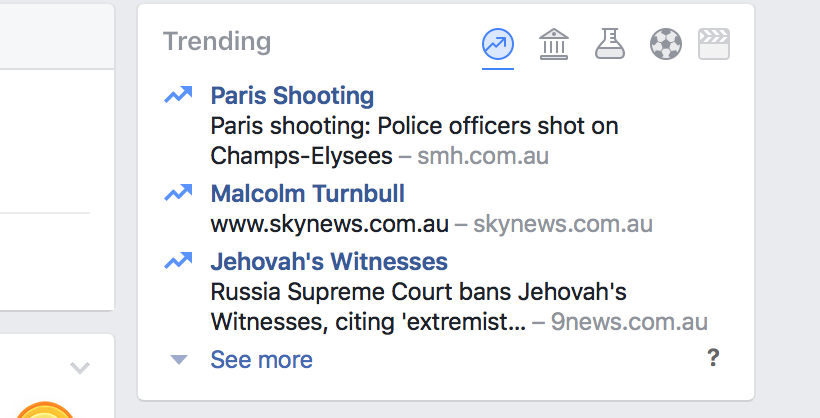Open the Jehovah's Witnesses trending topic

329,262
